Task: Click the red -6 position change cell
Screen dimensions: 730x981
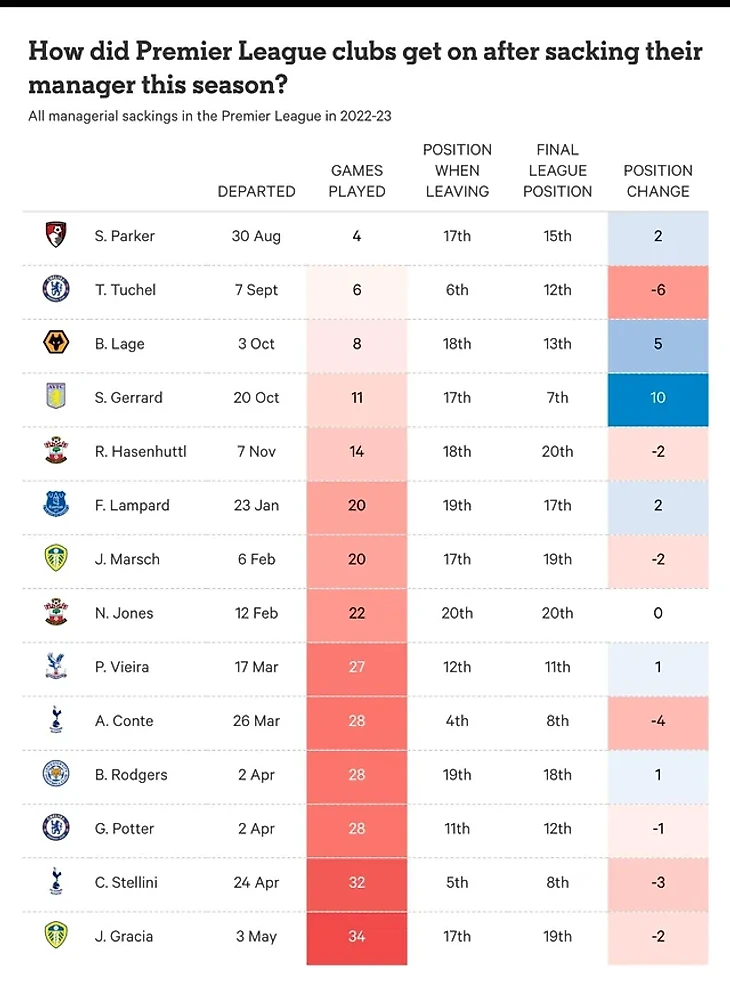Action: (658, 292)
